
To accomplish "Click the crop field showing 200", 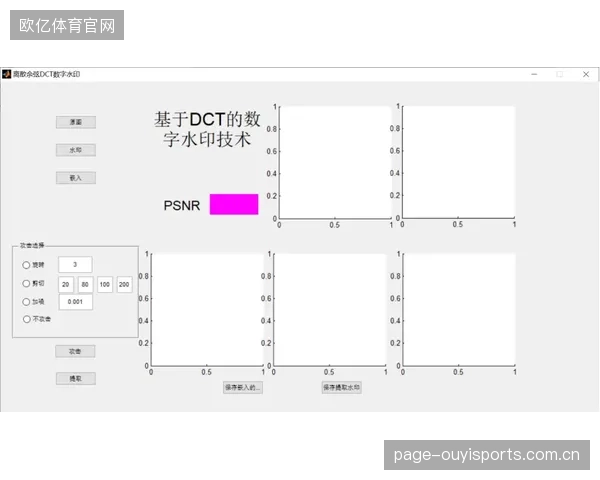I will pos(124,284).
